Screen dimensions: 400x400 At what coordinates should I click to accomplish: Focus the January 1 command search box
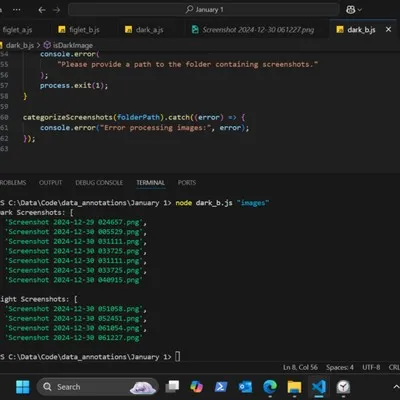pyautogui.click(x=204, y=10)
